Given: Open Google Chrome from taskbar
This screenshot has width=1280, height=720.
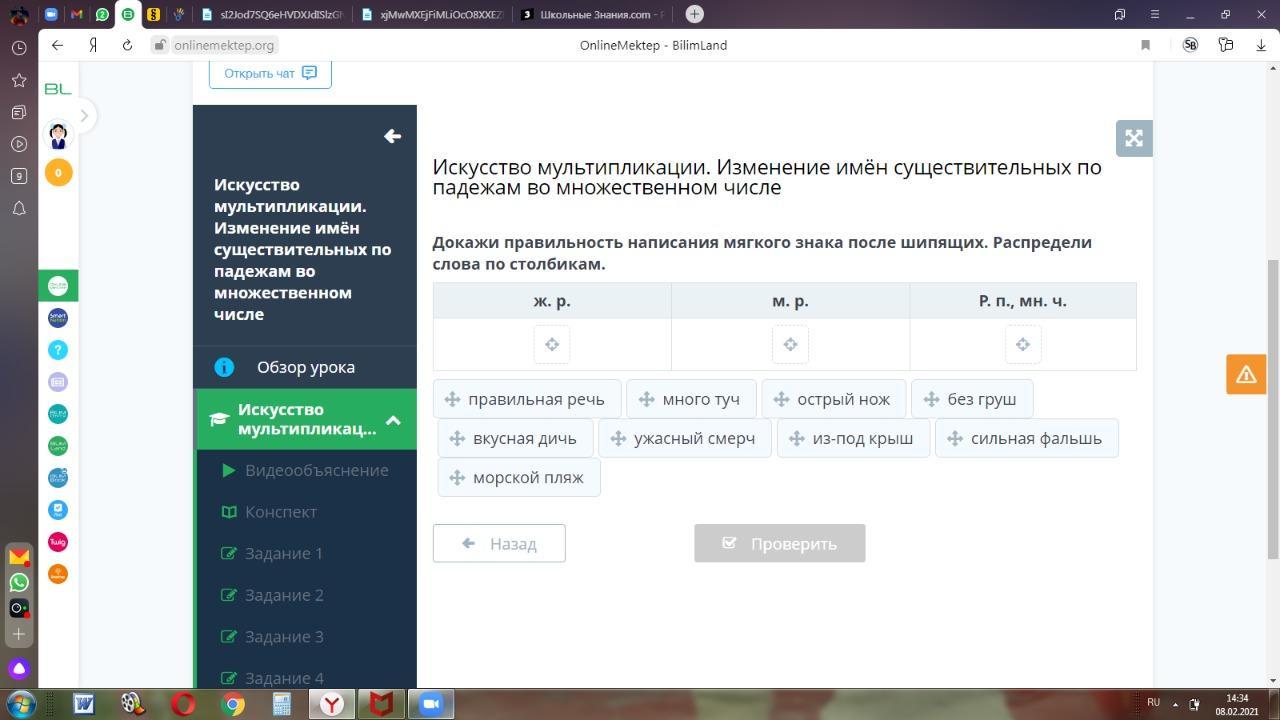Looking at the screenshot, I should click(x=233, y=704).
